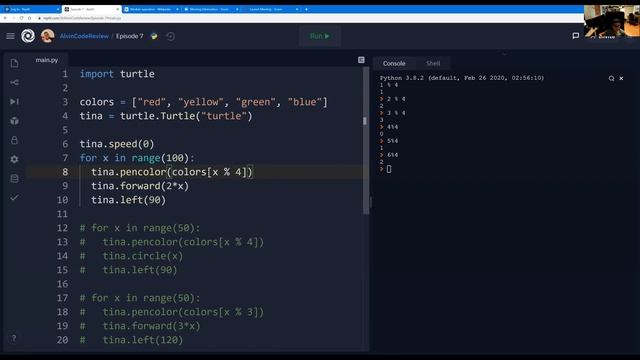Switch to Launch Meeting Zoom tab
The height and width of the screenshot is (360, 640).
pyautogui.click(x=270, y=9)
